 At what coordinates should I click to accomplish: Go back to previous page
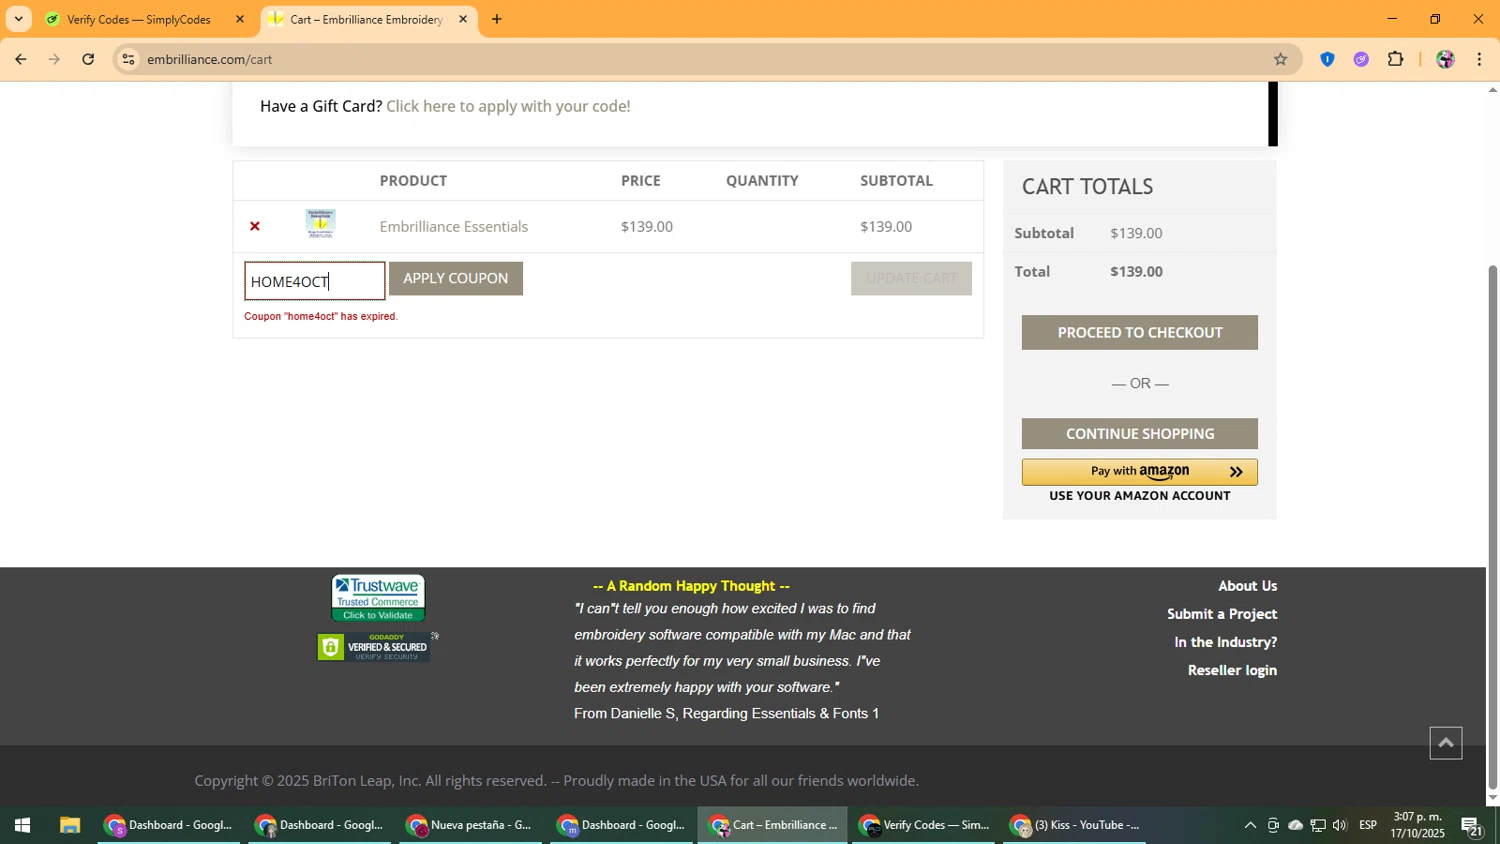tap(20, 59)
